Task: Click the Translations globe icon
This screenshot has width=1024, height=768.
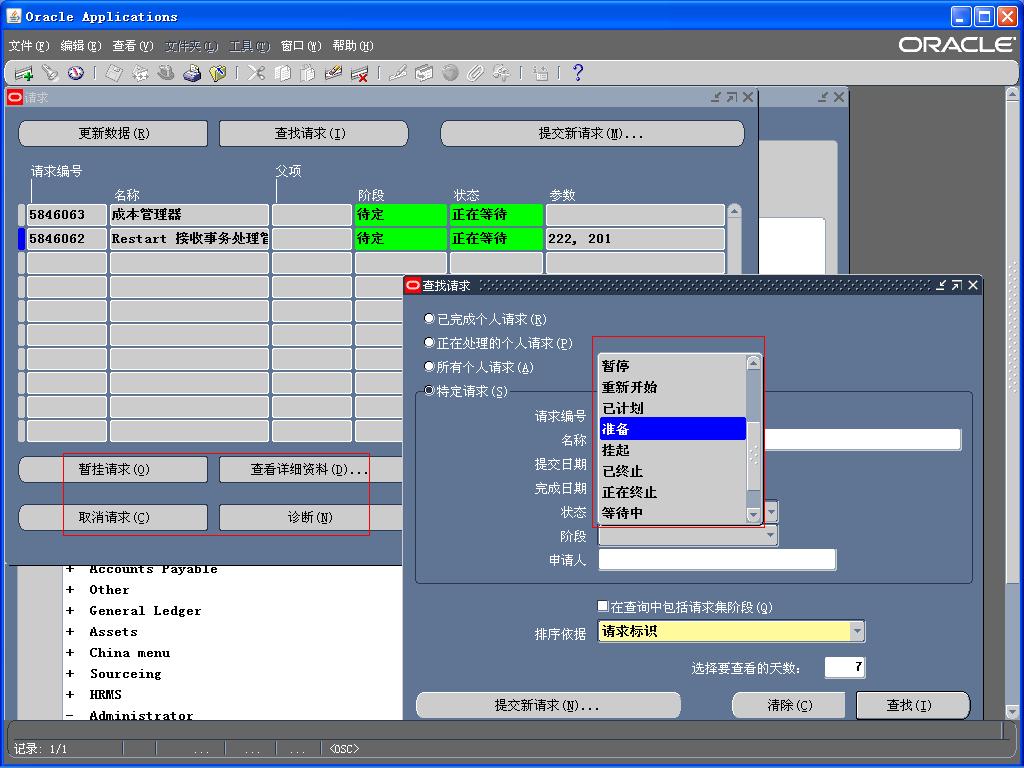Action: [450, 73]
